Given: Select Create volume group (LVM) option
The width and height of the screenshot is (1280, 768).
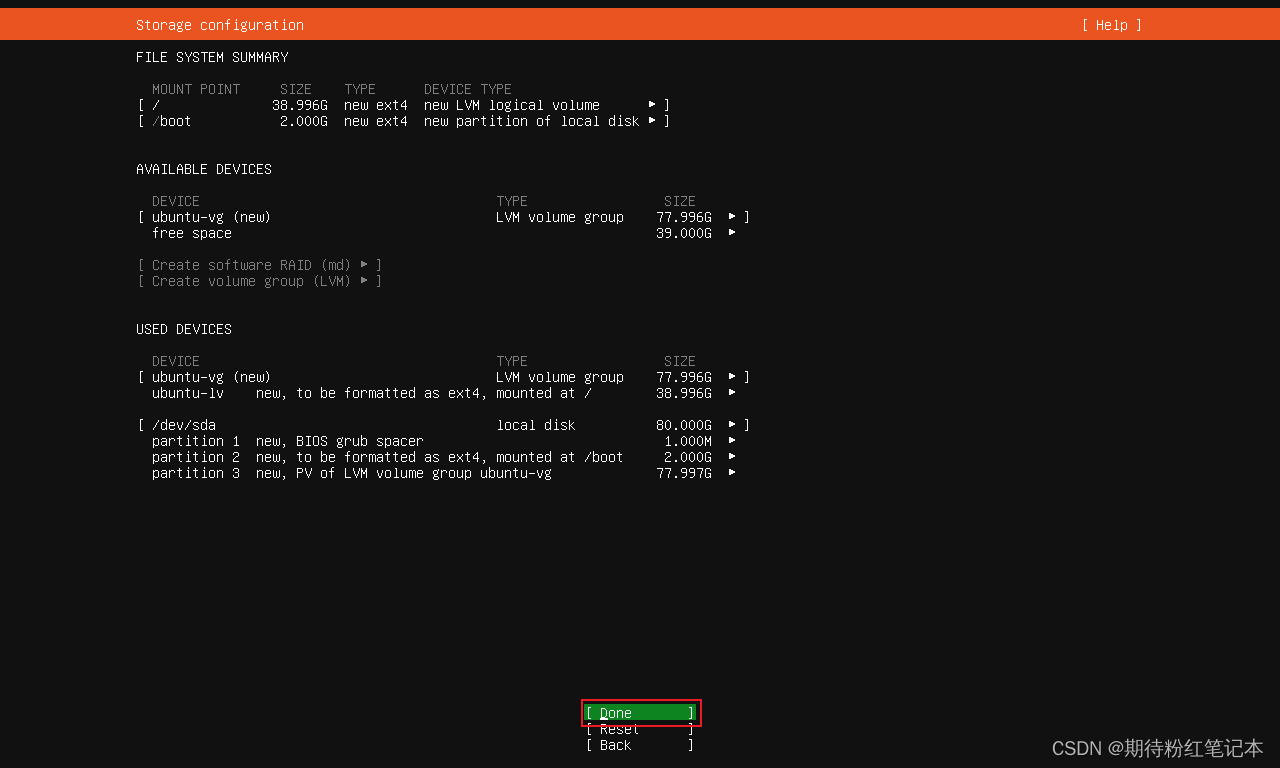Looking at the screenshot, I should tap(260, 281).
